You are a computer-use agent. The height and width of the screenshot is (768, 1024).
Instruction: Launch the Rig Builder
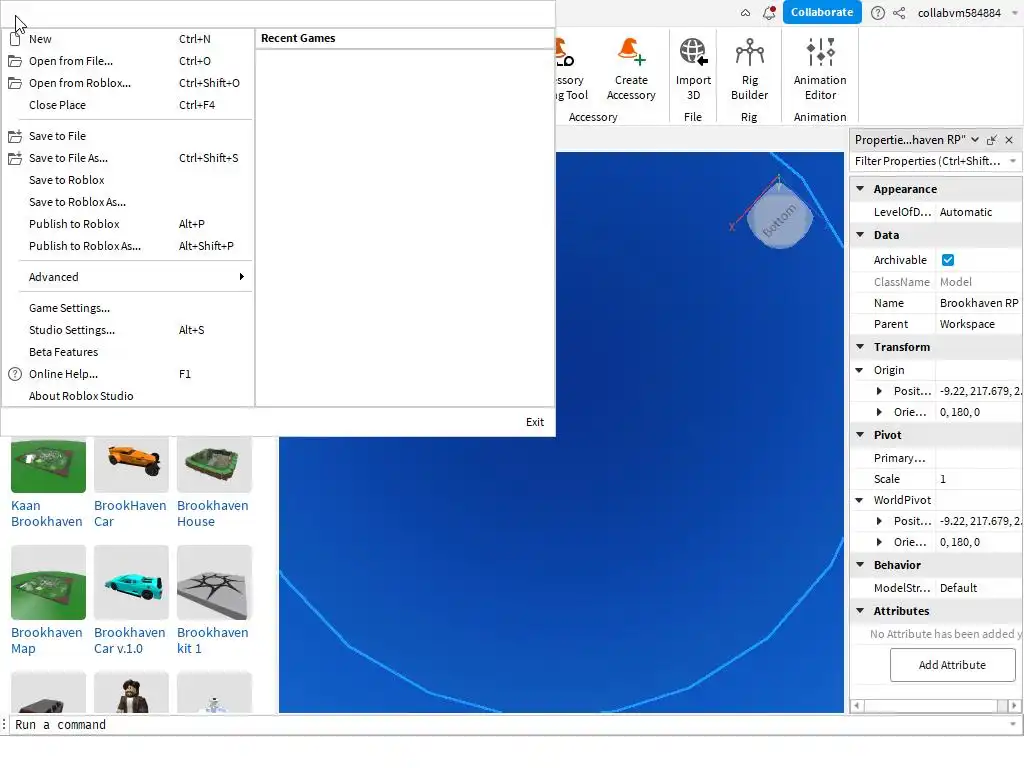click(749, 69)
